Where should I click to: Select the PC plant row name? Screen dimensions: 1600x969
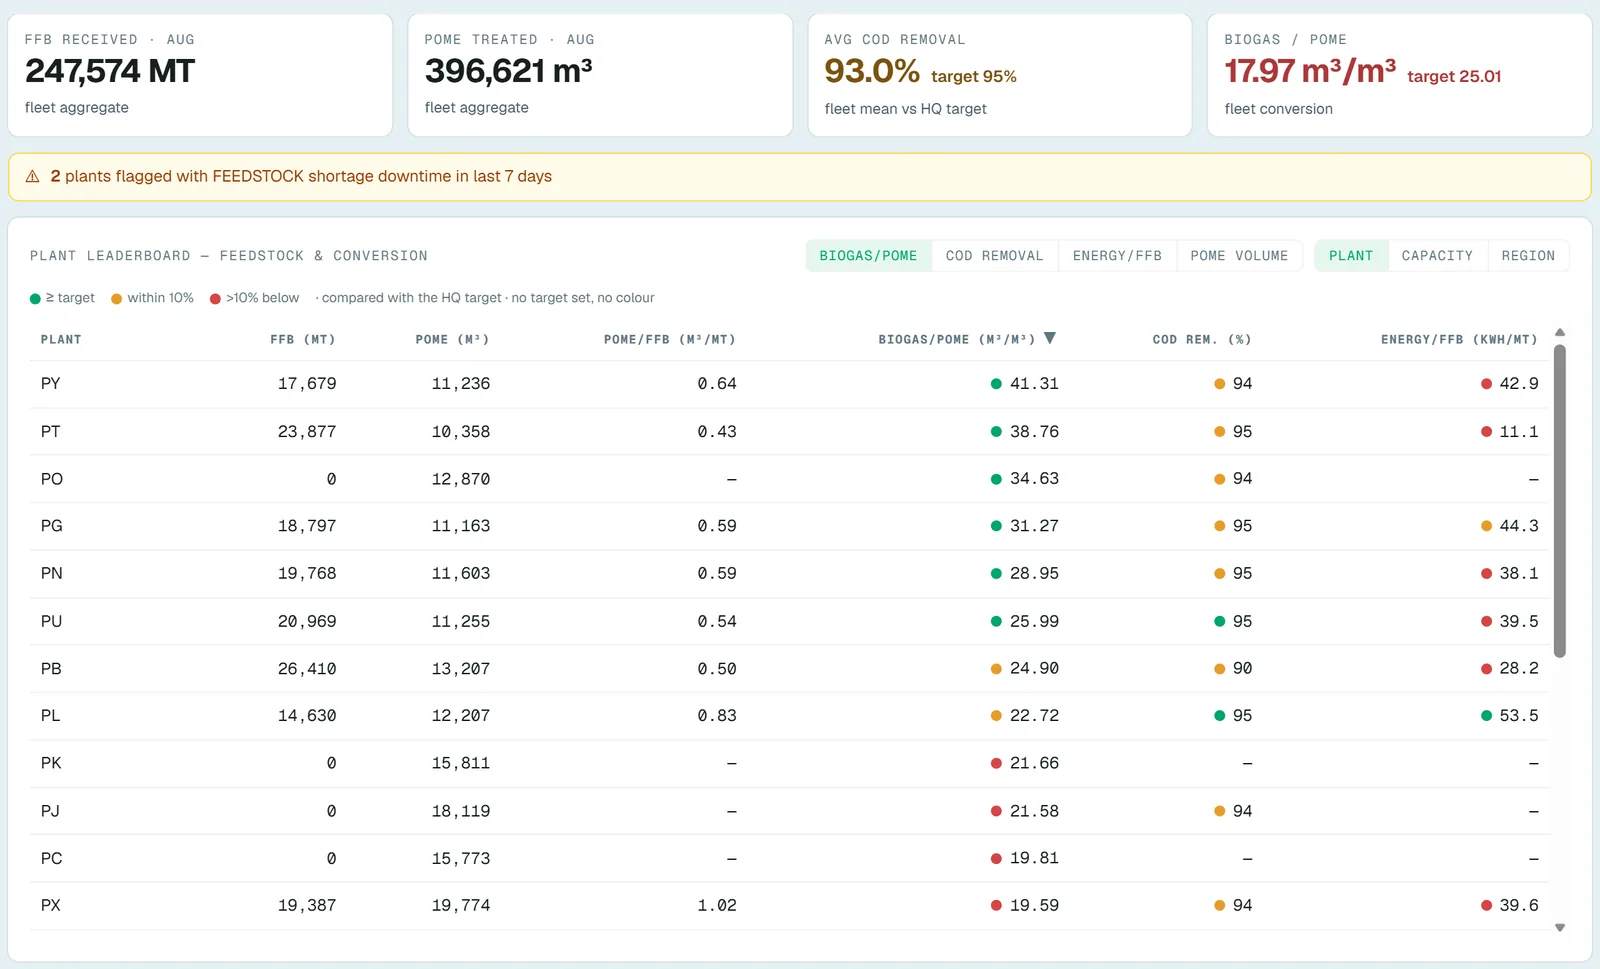click(x=51, y=858)
